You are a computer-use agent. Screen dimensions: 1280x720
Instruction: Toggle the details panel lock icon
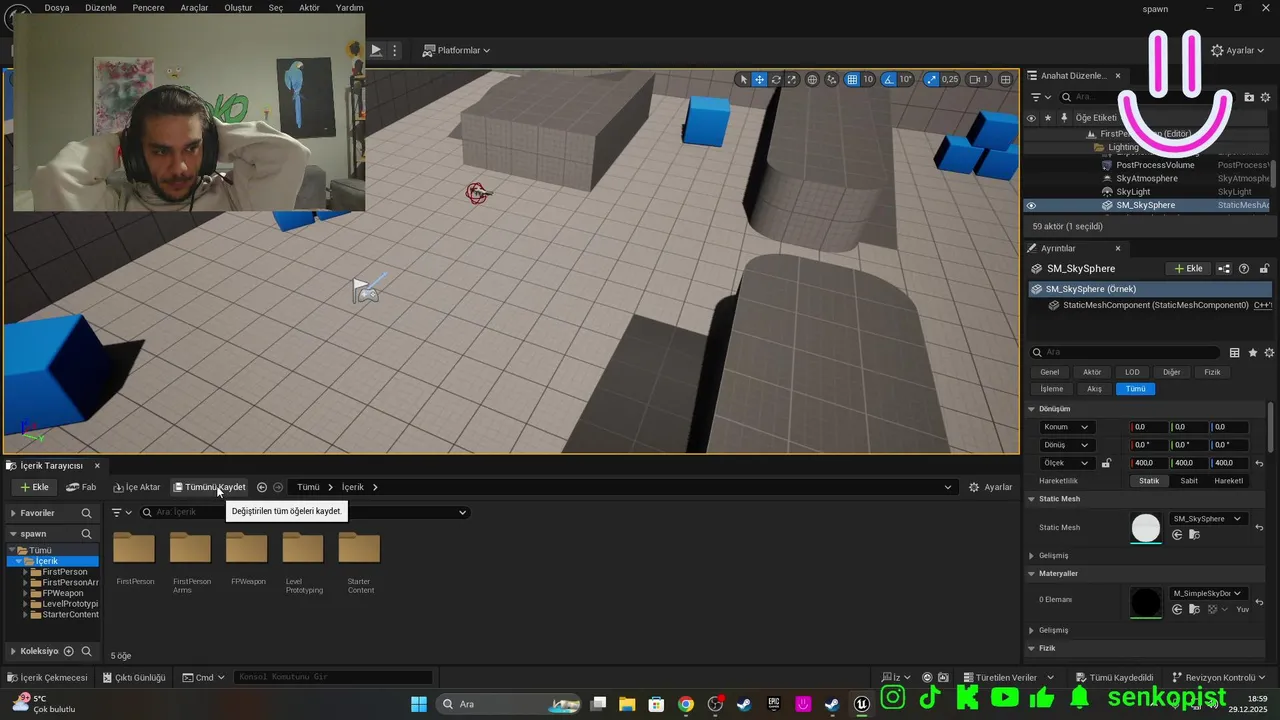[1264, 268]
